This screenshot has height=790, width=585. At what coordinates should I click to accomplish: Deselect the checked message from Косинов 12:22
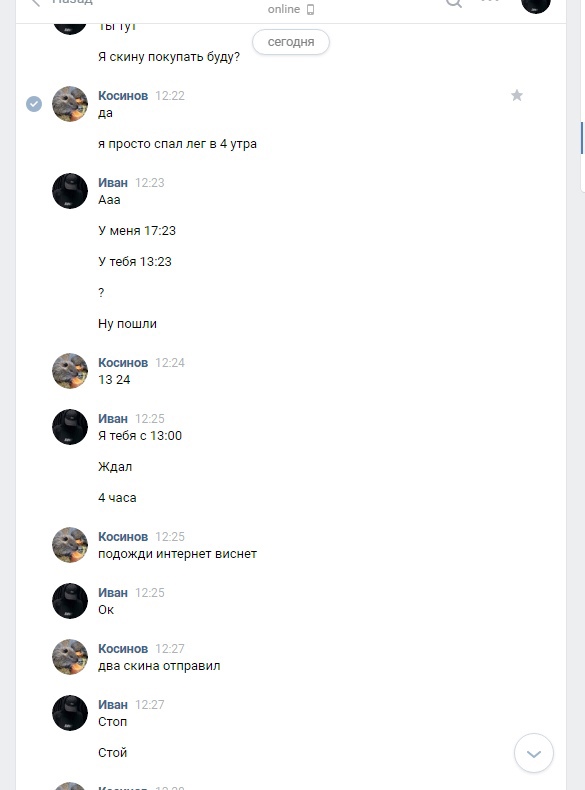pos(34,104)
